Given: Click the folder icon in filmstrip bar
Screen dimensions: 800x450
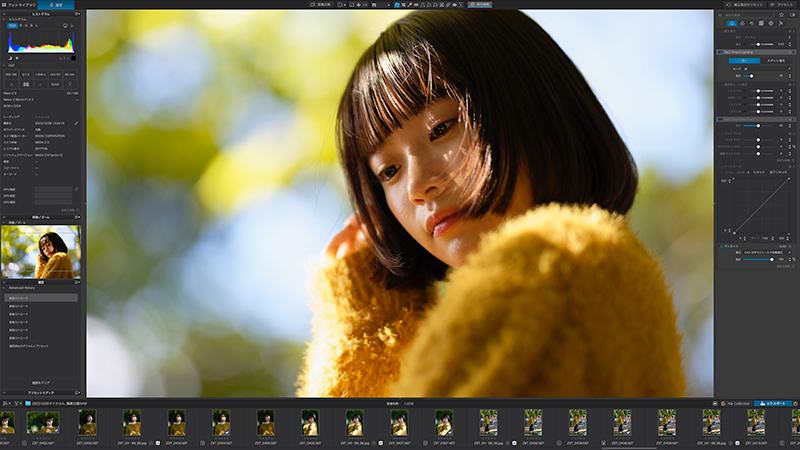Looking at the screenshot, I should tap(28, 403).
